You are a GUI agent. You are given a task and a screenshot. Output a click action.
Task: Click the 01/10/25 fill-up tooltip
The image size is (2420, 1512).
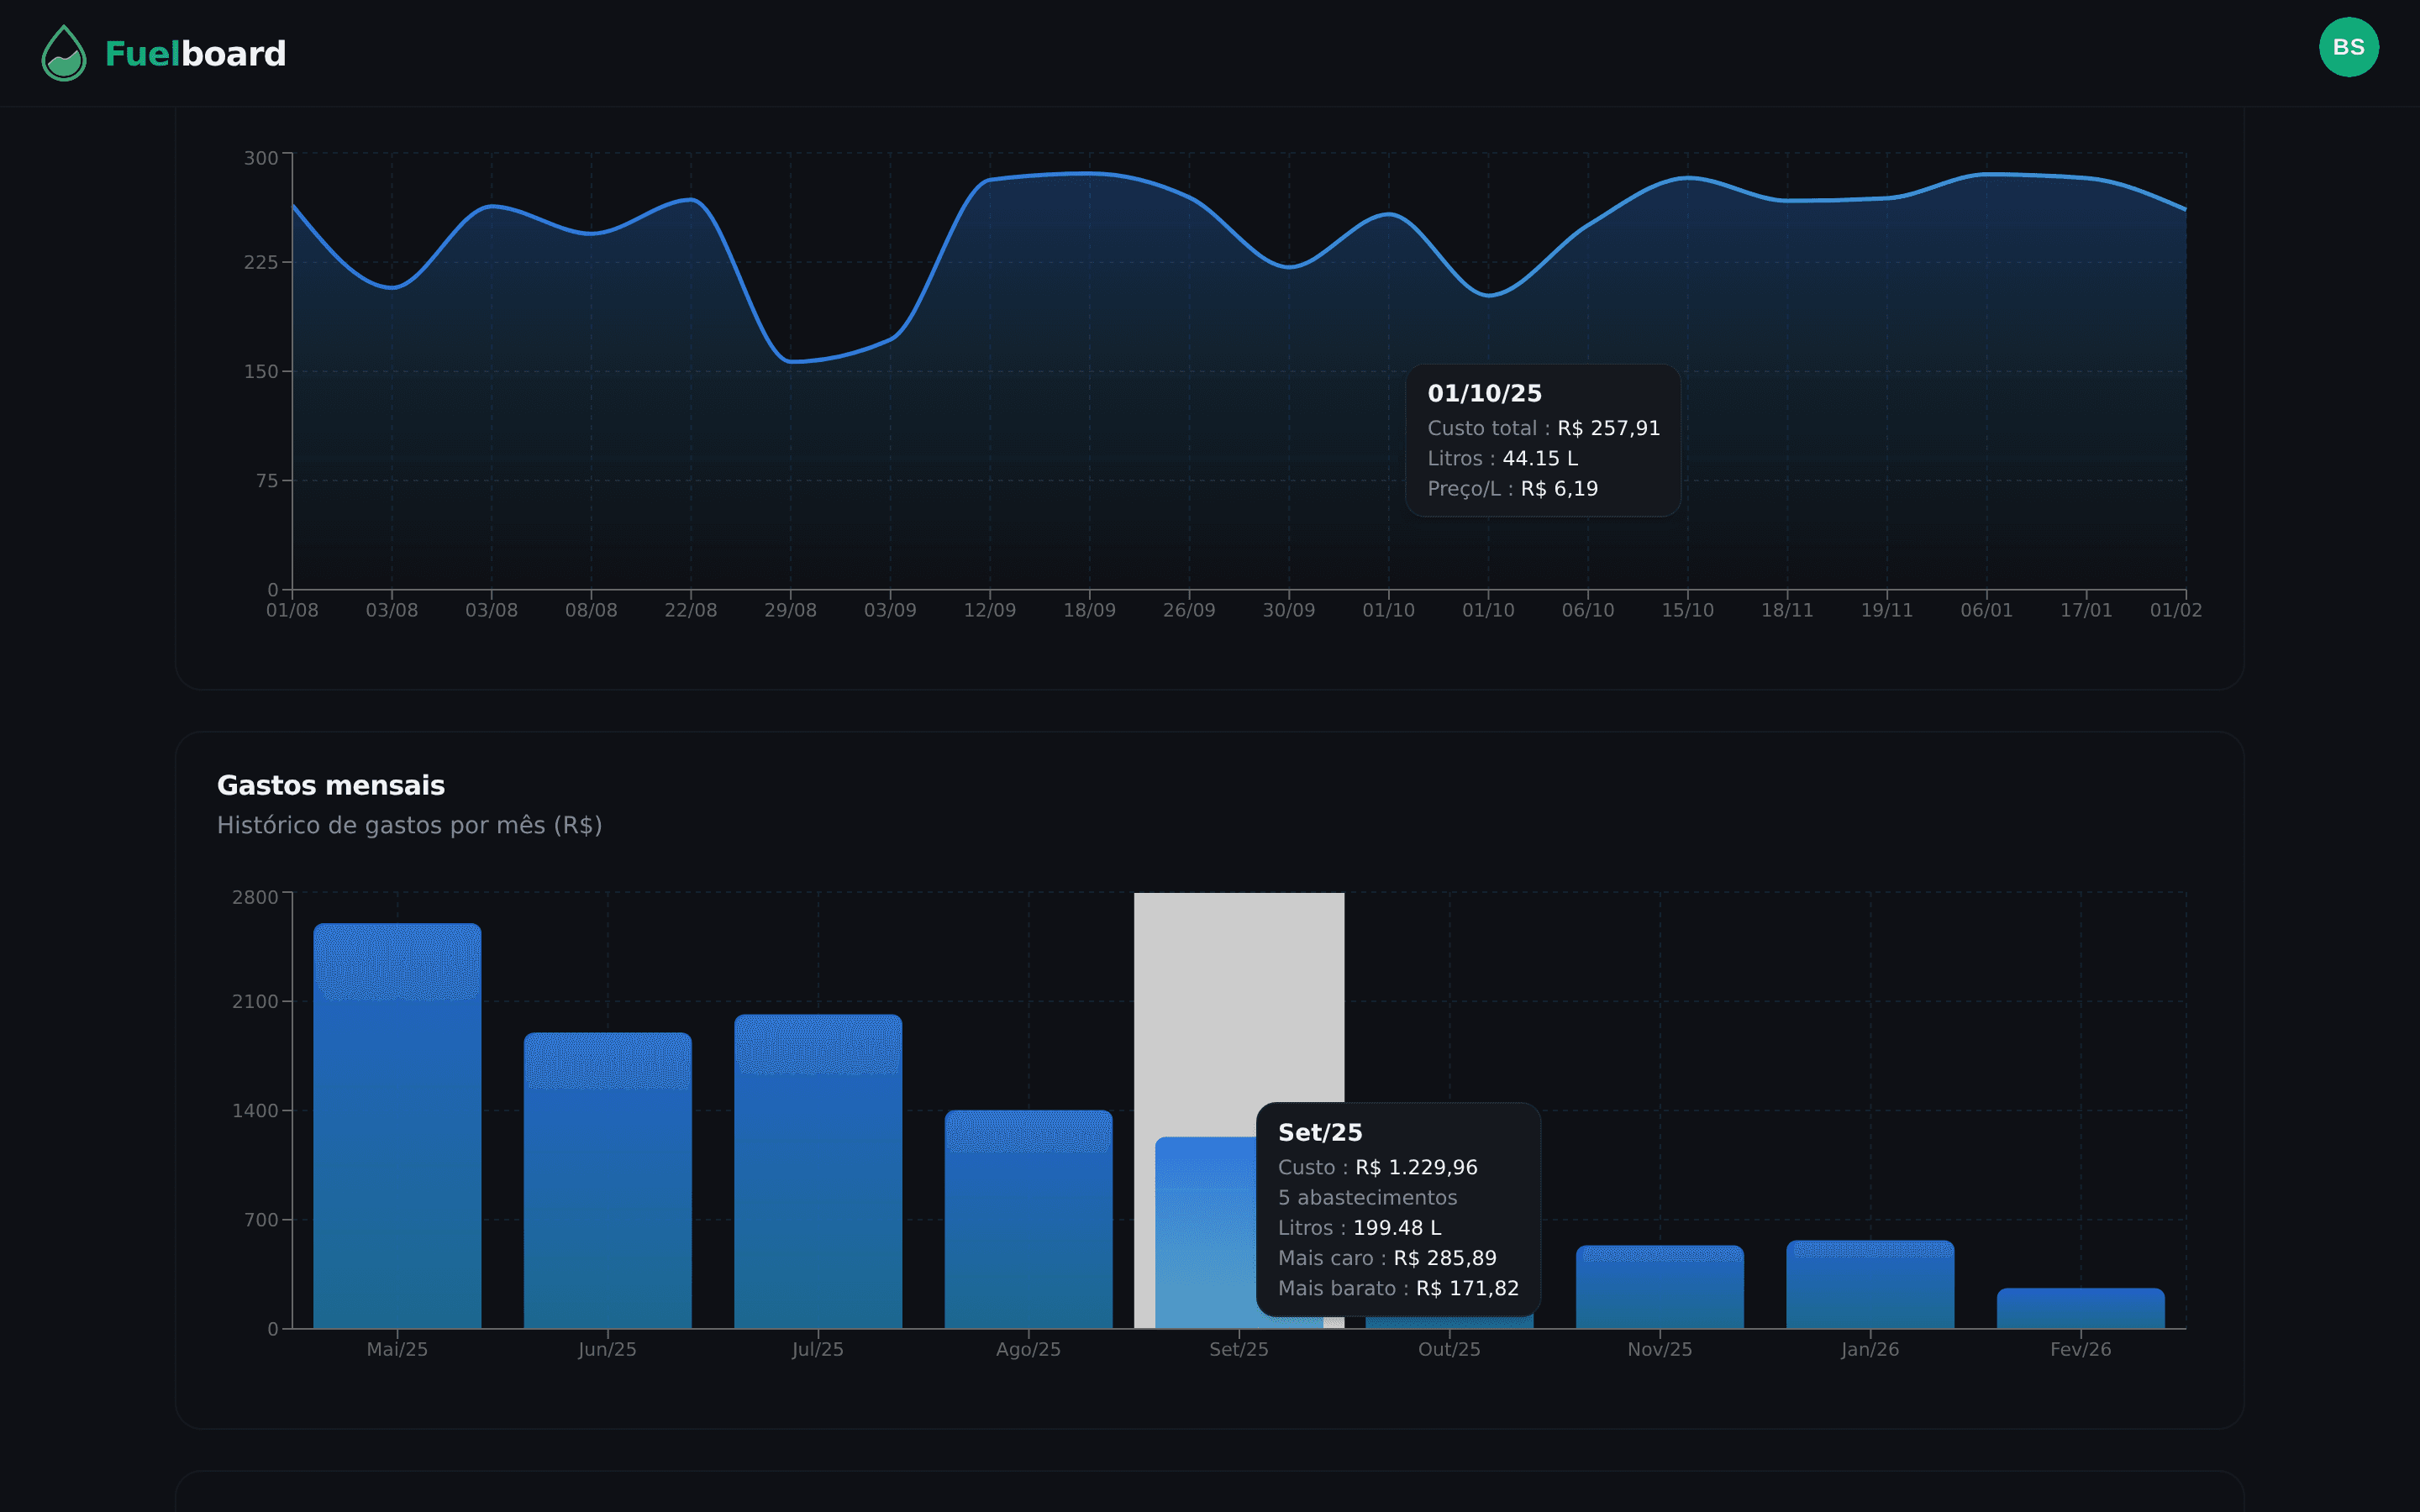pyautogui.click(x=1542, y=440)
